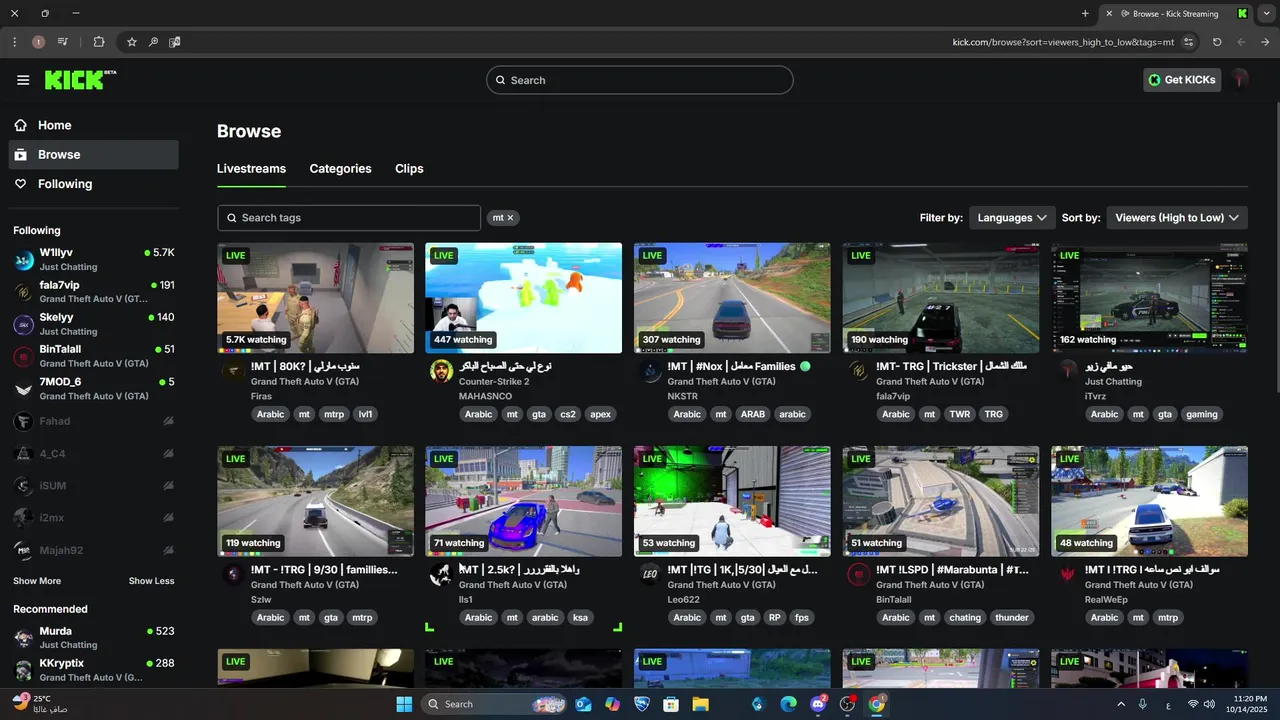1280x720 pixels.
Task: Open offline channel Fahad in the sidebar
Action: (94, 421)
